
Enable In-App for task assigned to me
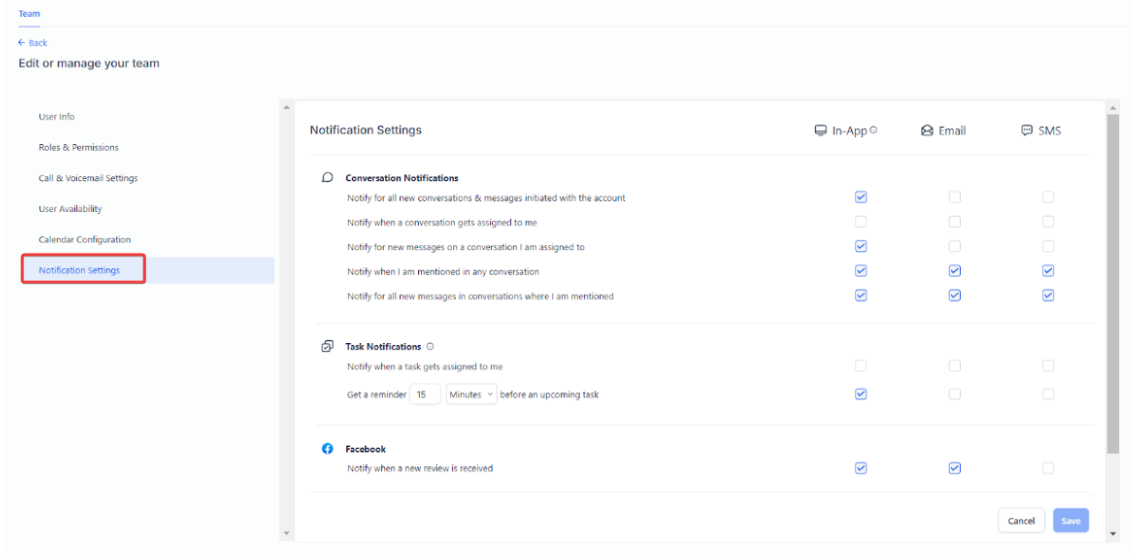click(x=861, y=366)
